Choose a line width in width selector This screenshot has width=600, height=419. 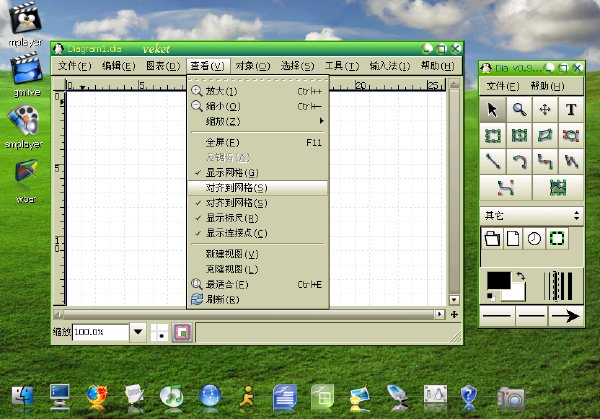(559, 286)
